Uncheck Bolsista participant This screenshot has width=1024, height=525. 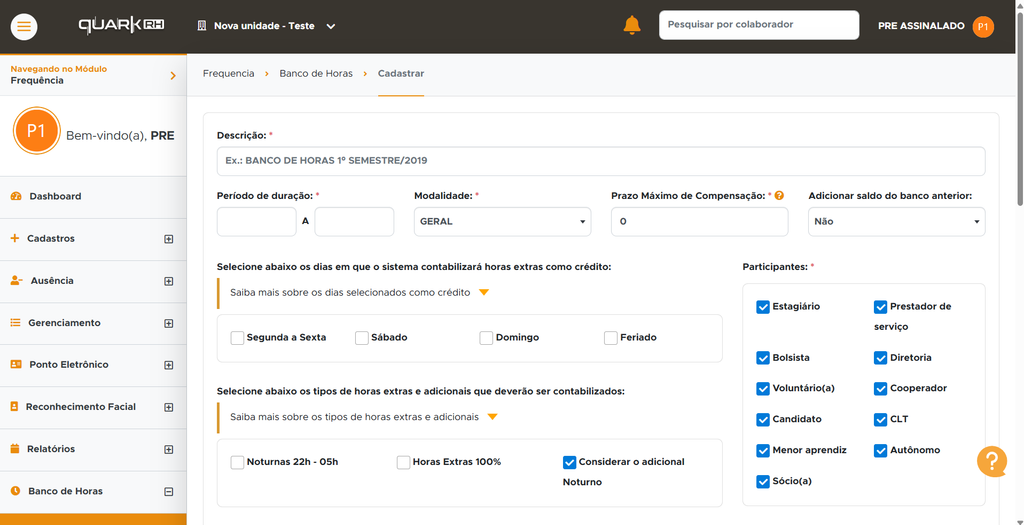point(763,358)
